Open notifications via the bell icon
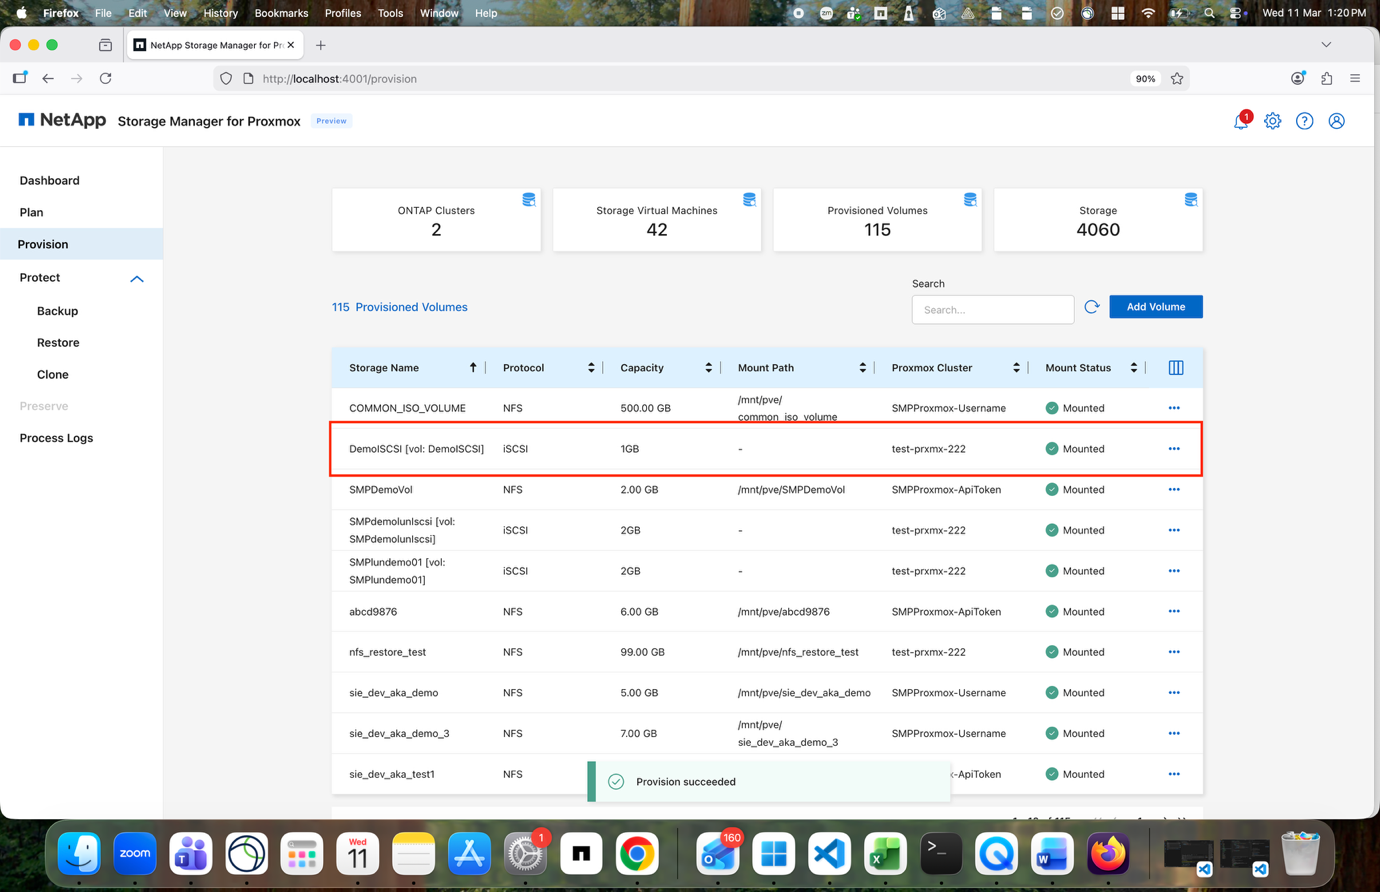This screenshot has height=892, width=1380. point(1240,120)
